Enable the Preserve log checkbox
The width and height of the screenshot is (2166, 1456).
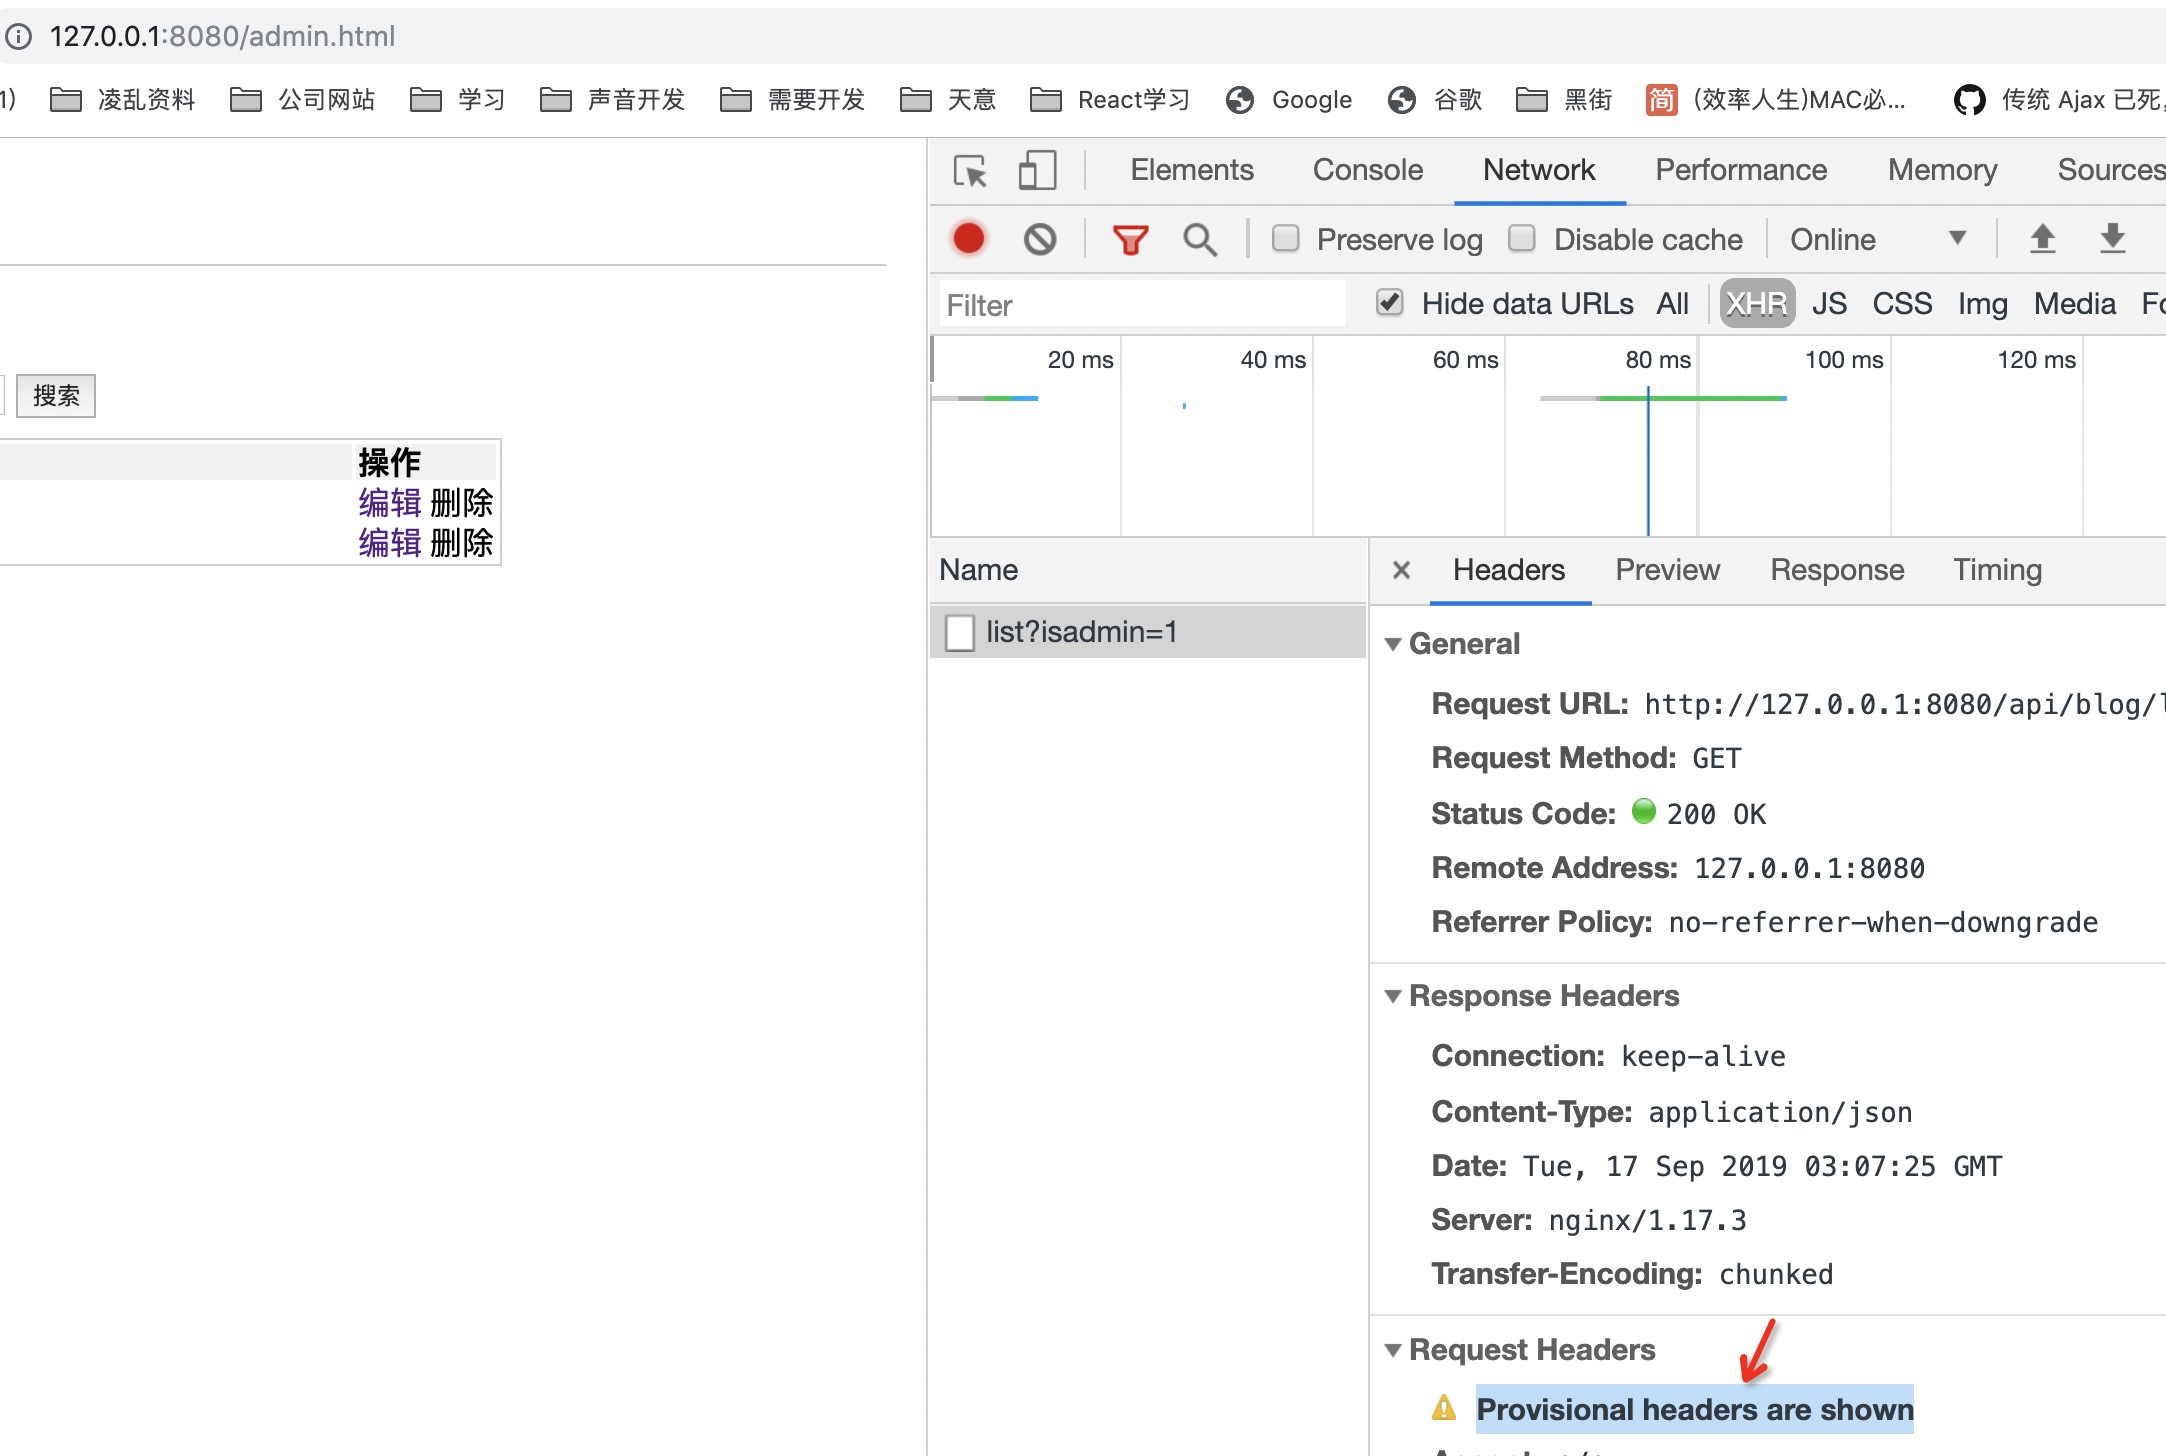[1285, 238]
